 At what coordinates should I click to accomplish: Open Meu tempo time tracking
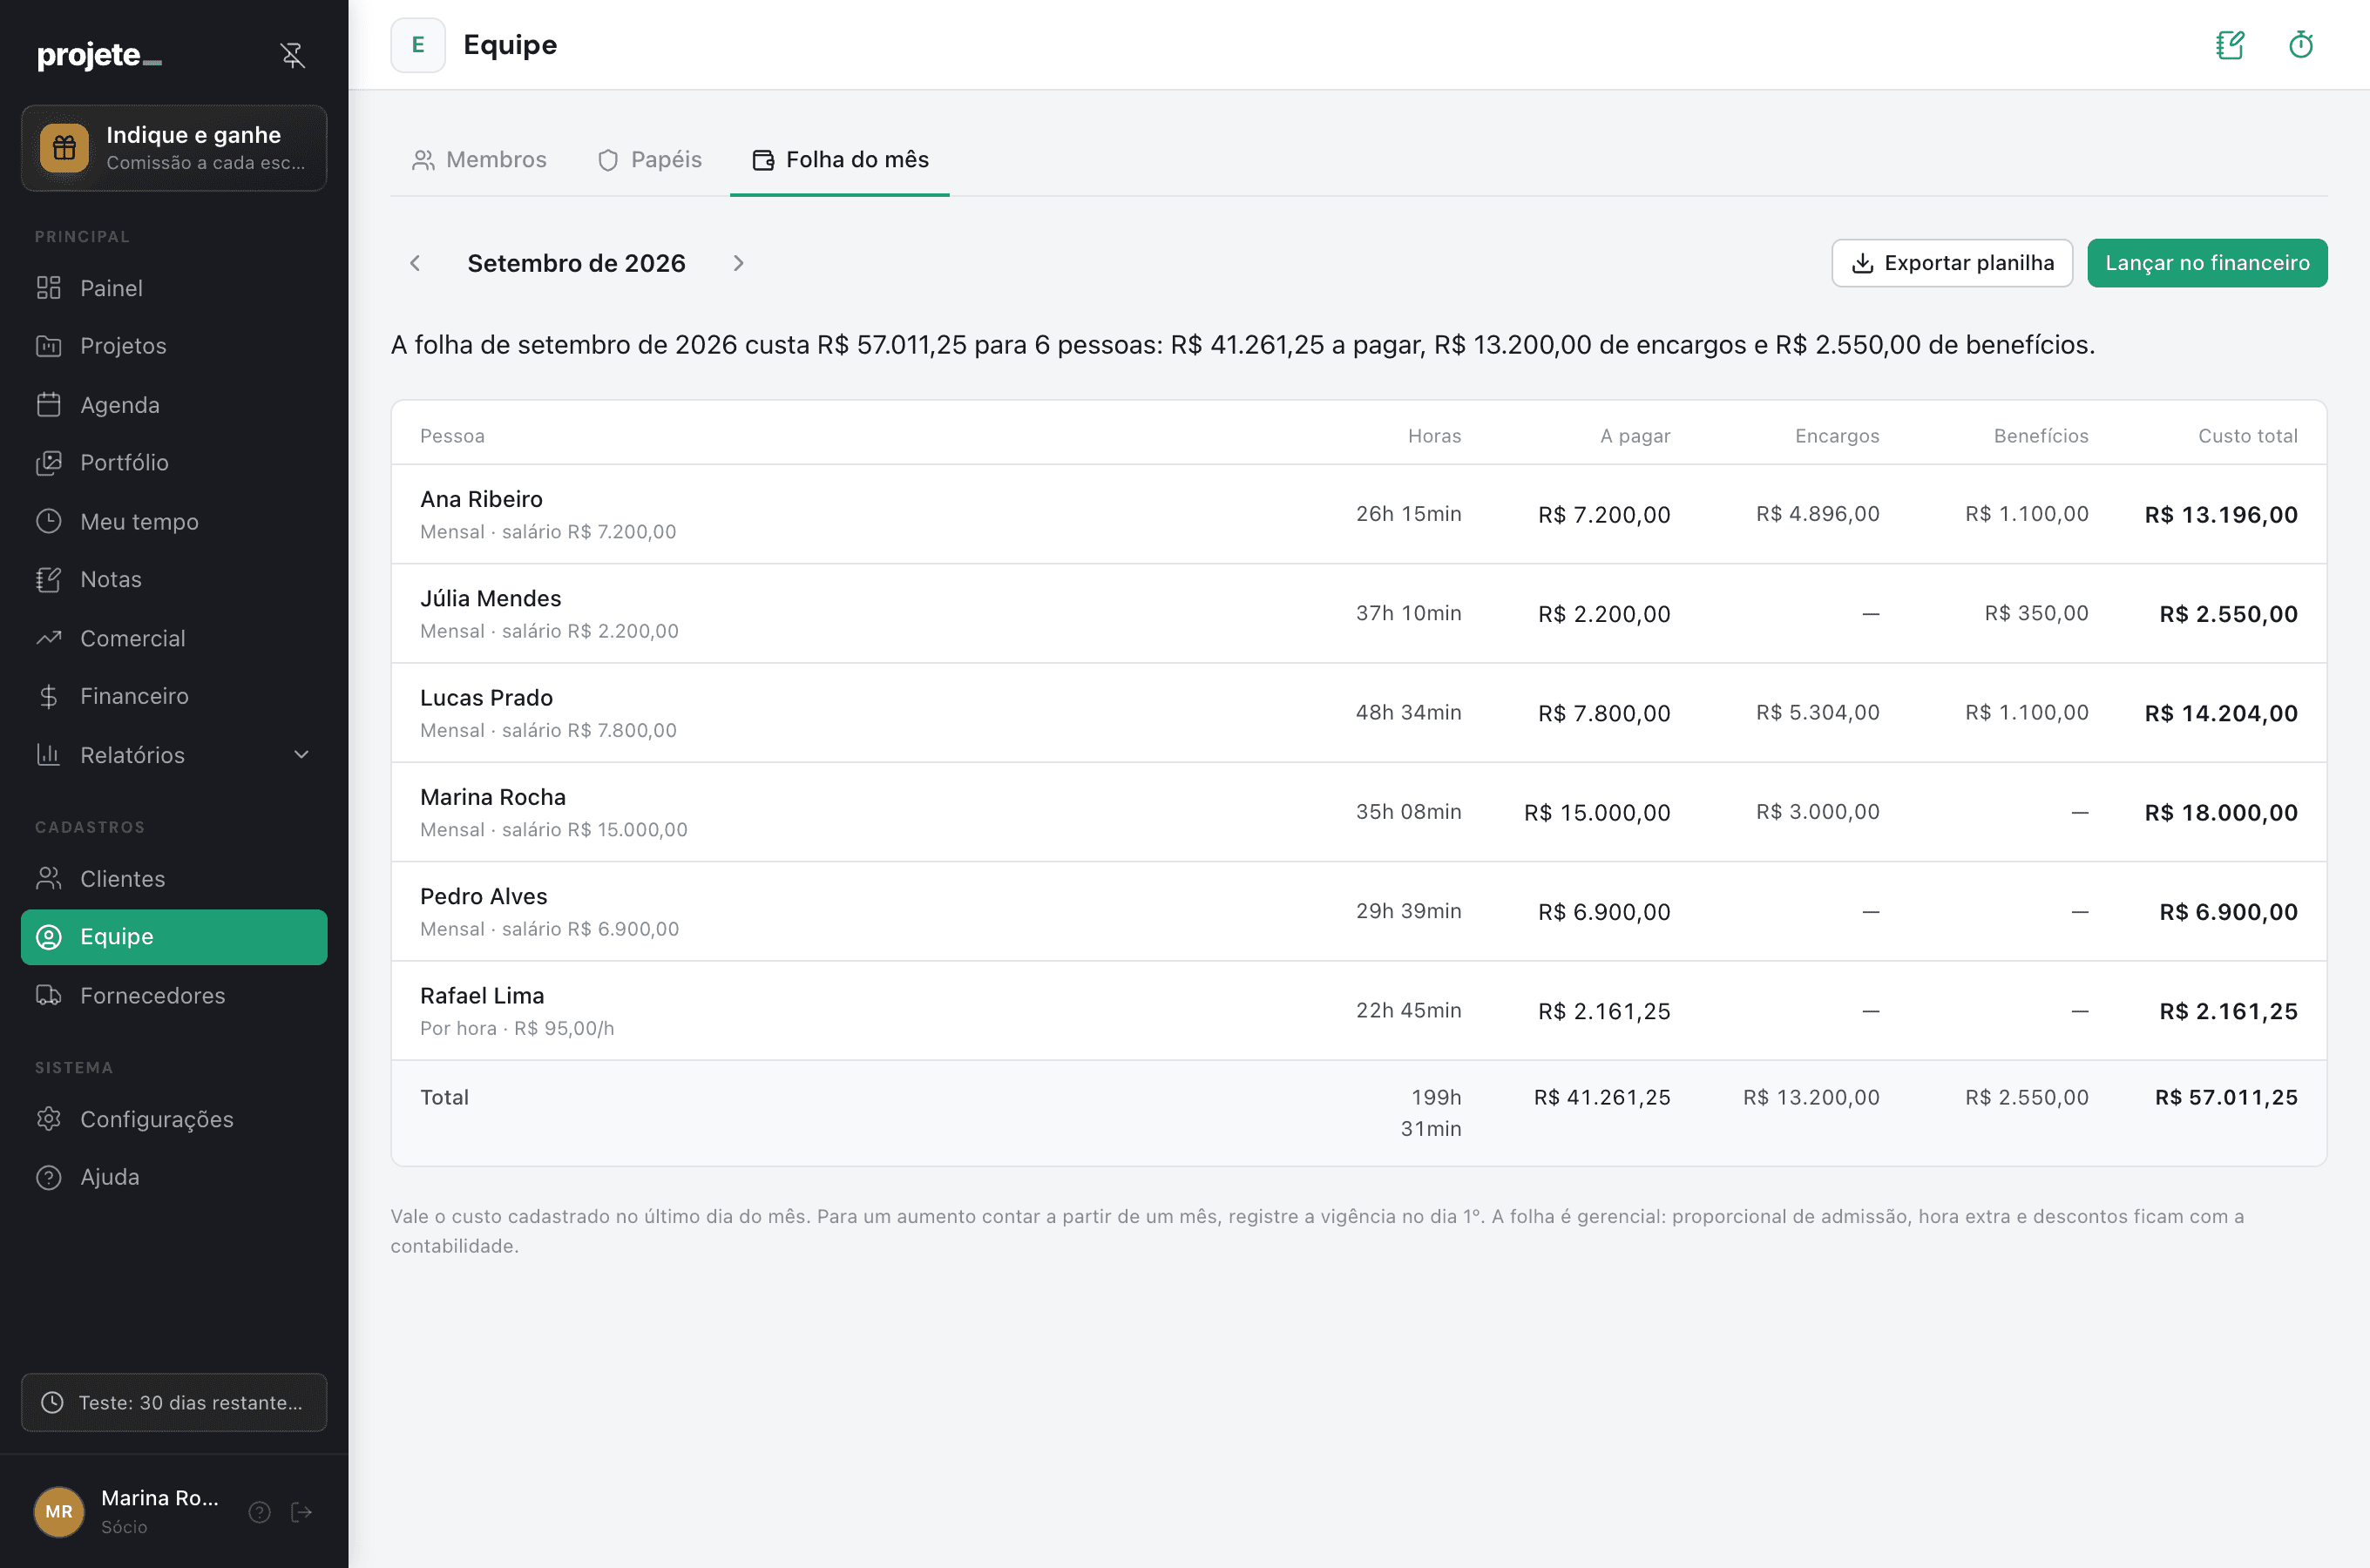tap(174, 522)
